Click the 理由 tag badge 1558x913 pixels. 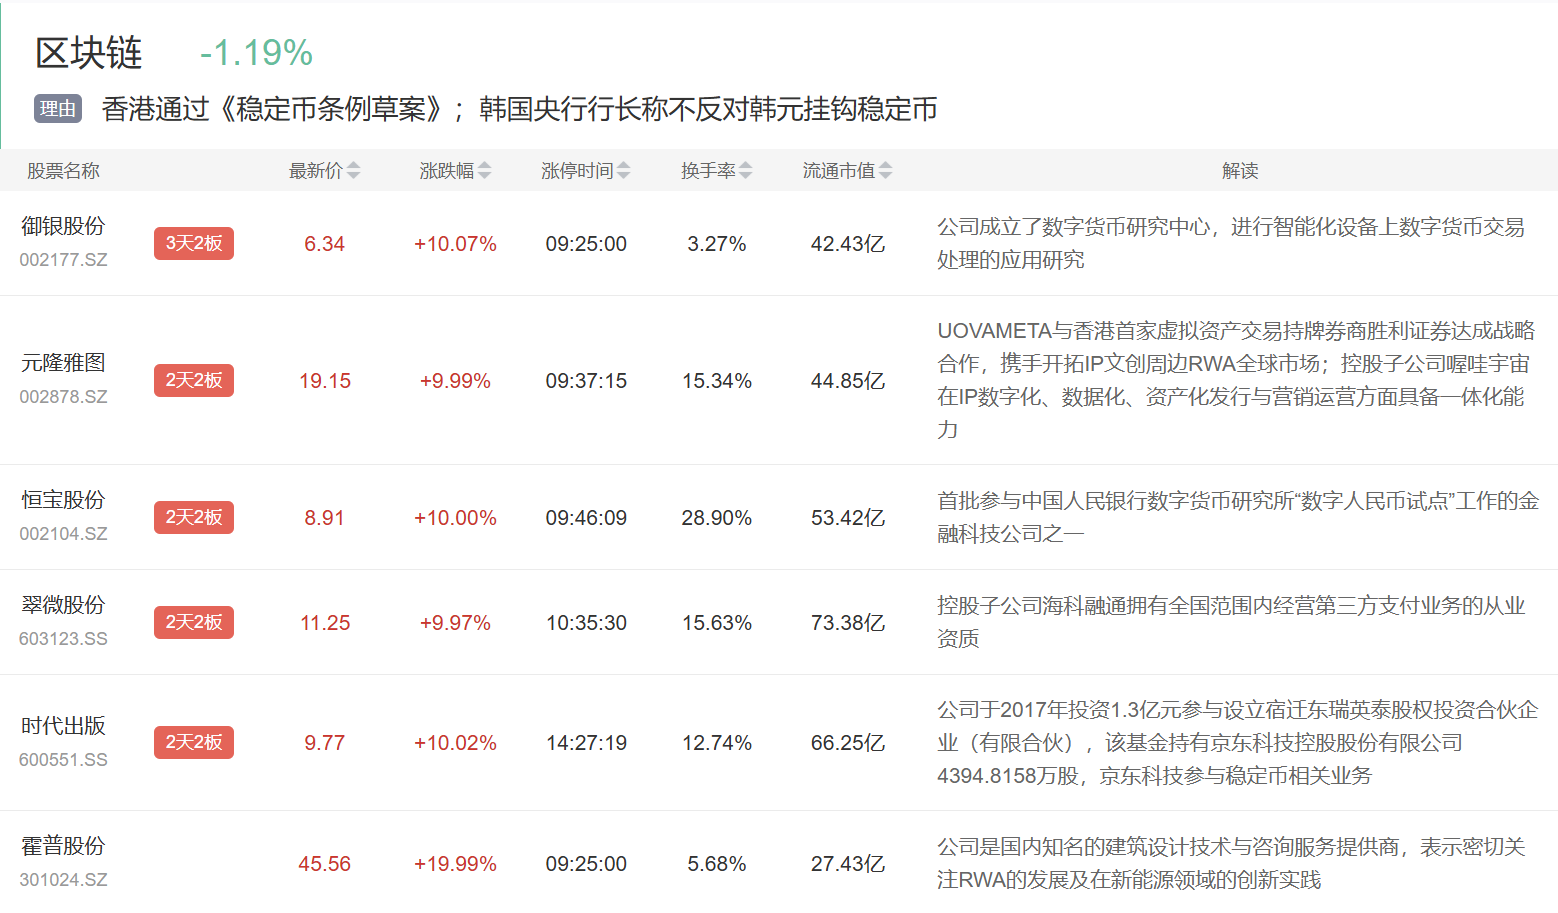[58, 109]
